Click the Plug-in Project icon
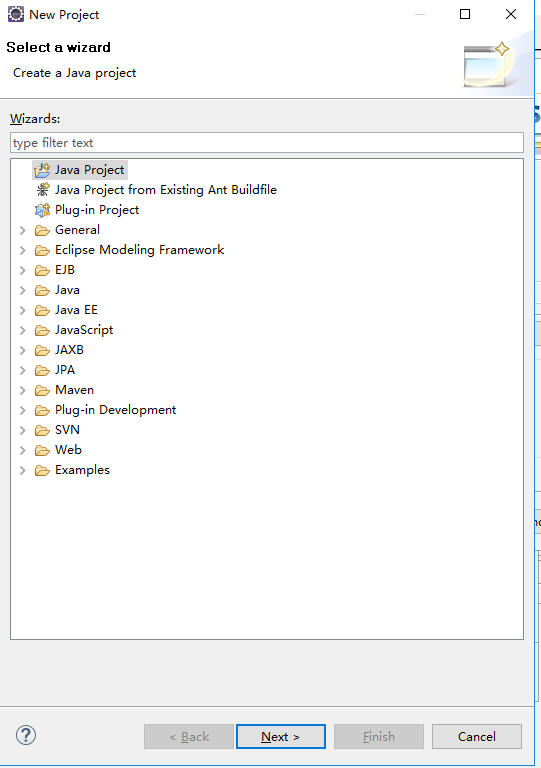The height and width of the screenshot is (768, 541). tap(43, 210)
